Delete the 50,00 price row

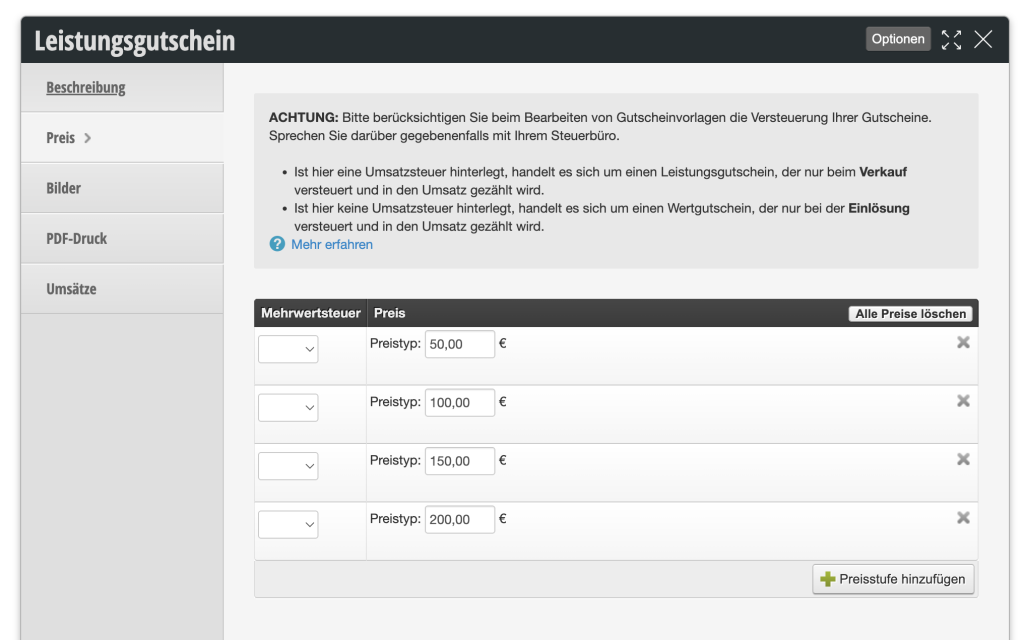coord(963,343)
